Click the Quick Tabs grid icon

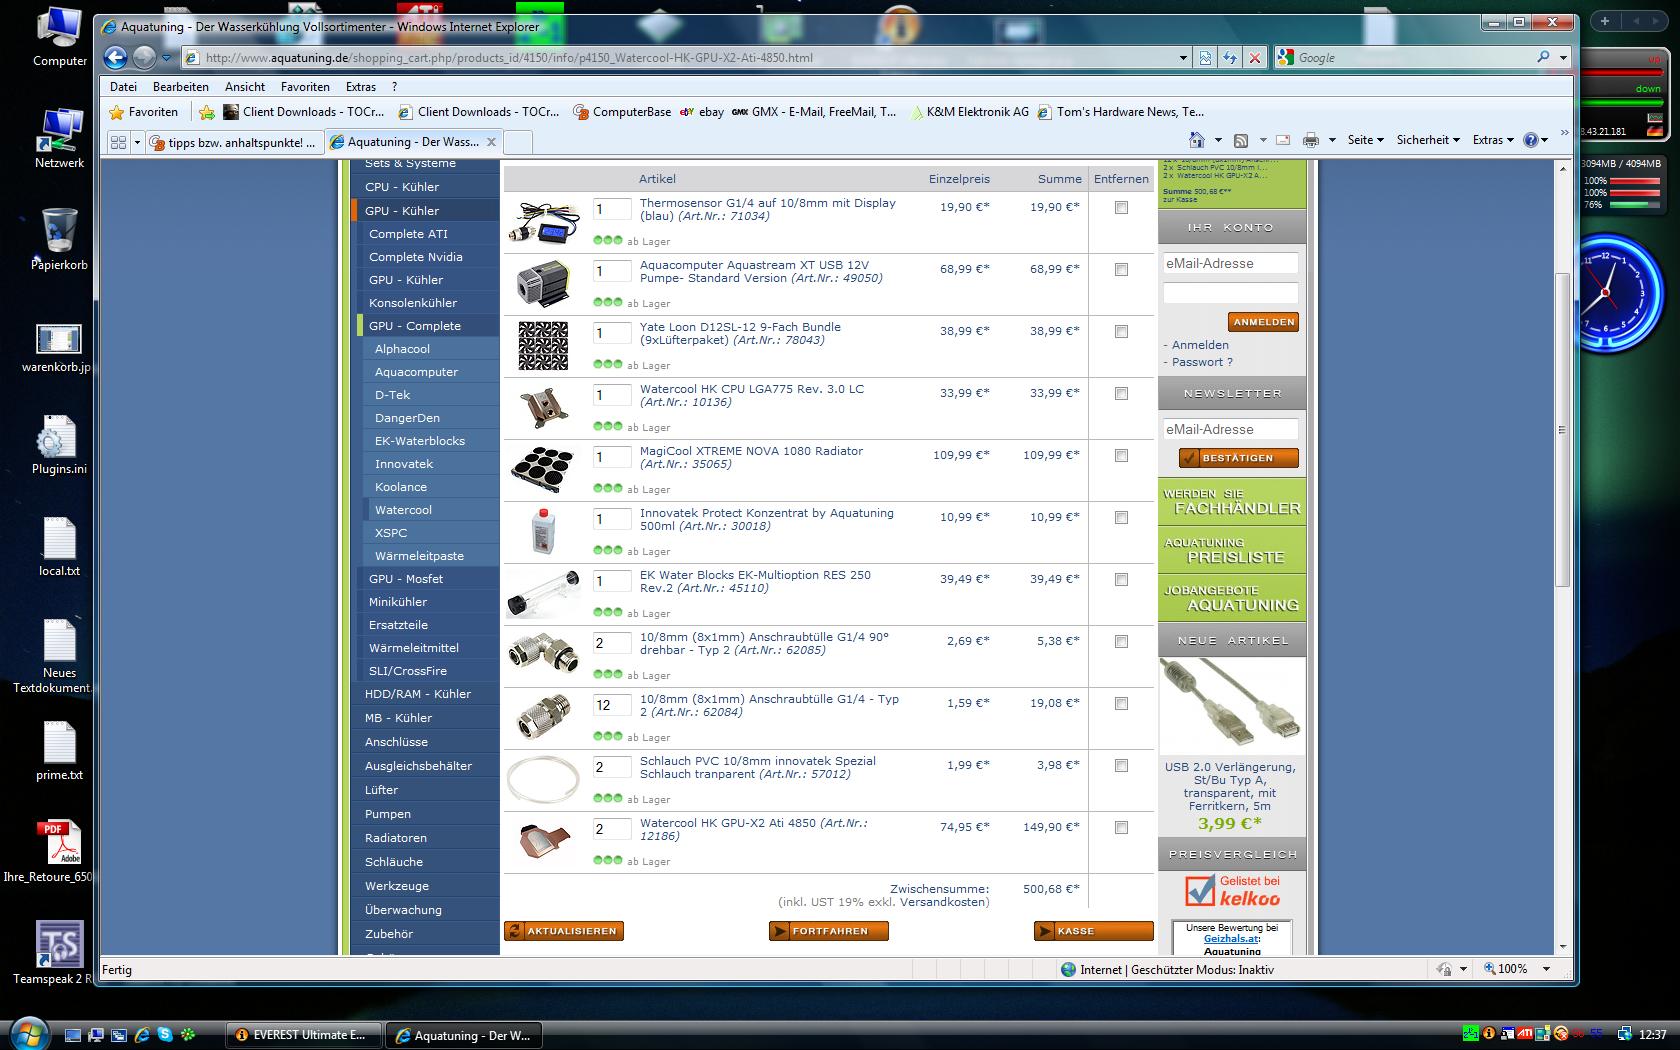coord(118,142)
